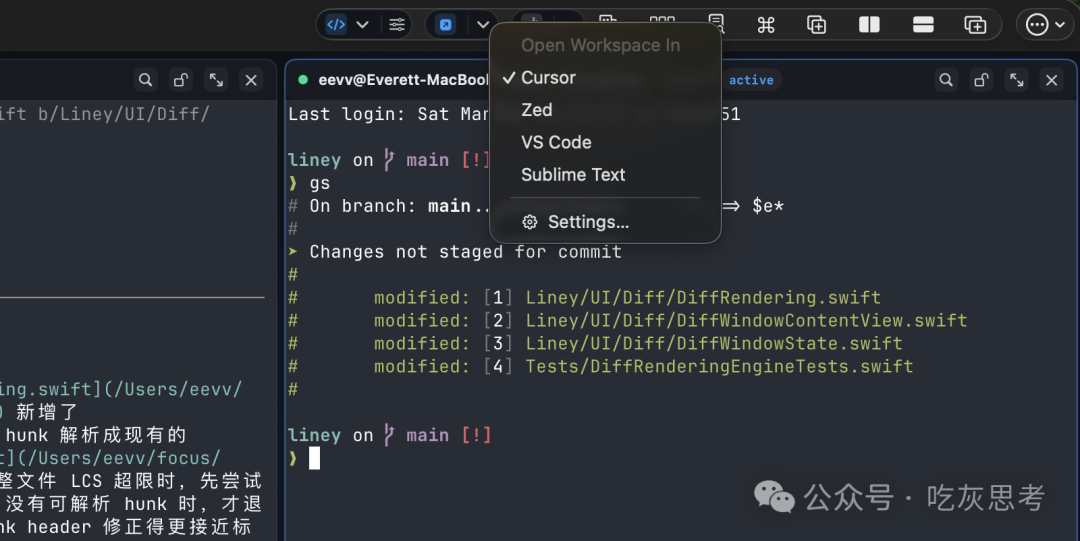Search in the active terminal pane
The image size is (1080, 541).
pyautogui.click(x=946, y=80)
